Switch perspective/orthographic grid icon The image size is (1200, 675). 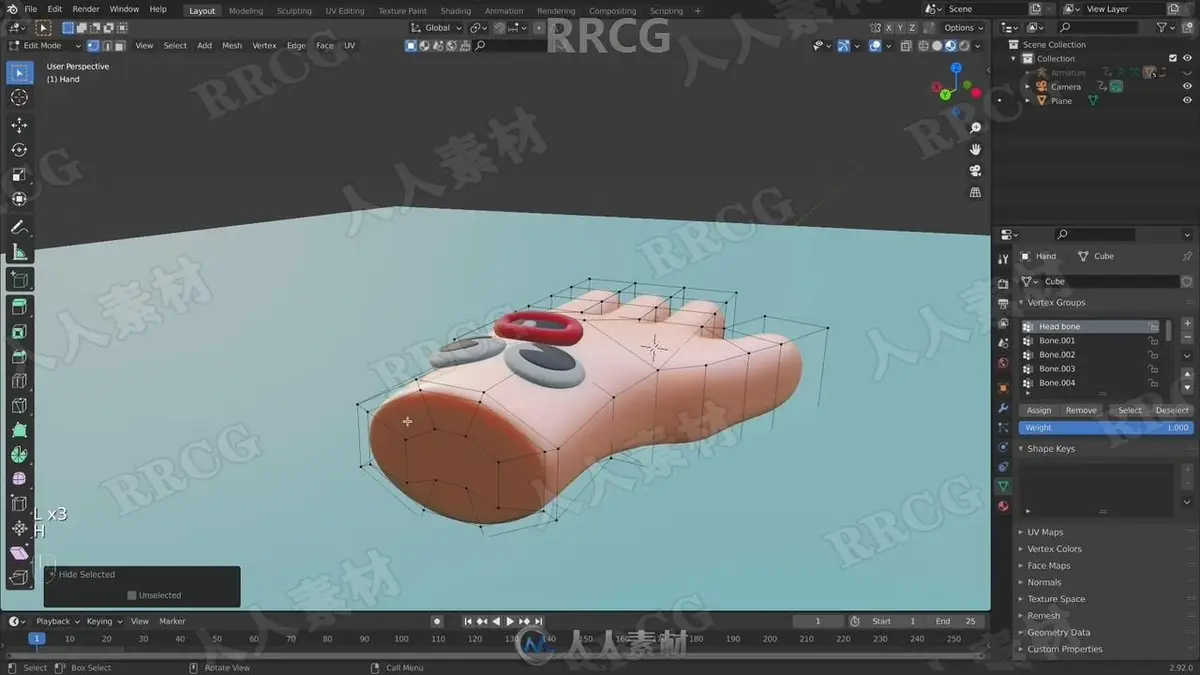pyautogui.click(x=976, y=193)
